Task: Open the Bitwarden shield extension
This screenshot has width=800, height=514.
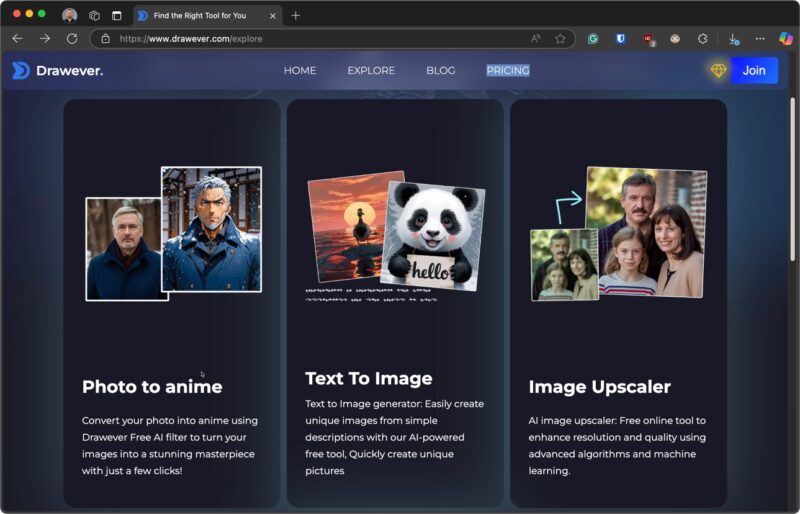Action: (x=620, y=38)
